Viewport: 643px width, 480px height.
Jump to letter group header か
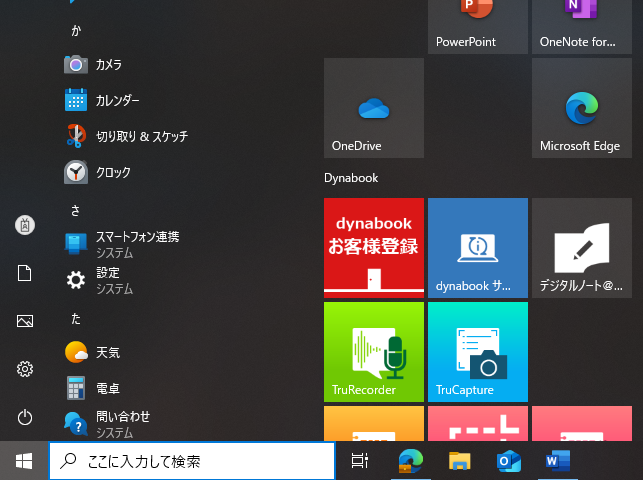point(76,30)
